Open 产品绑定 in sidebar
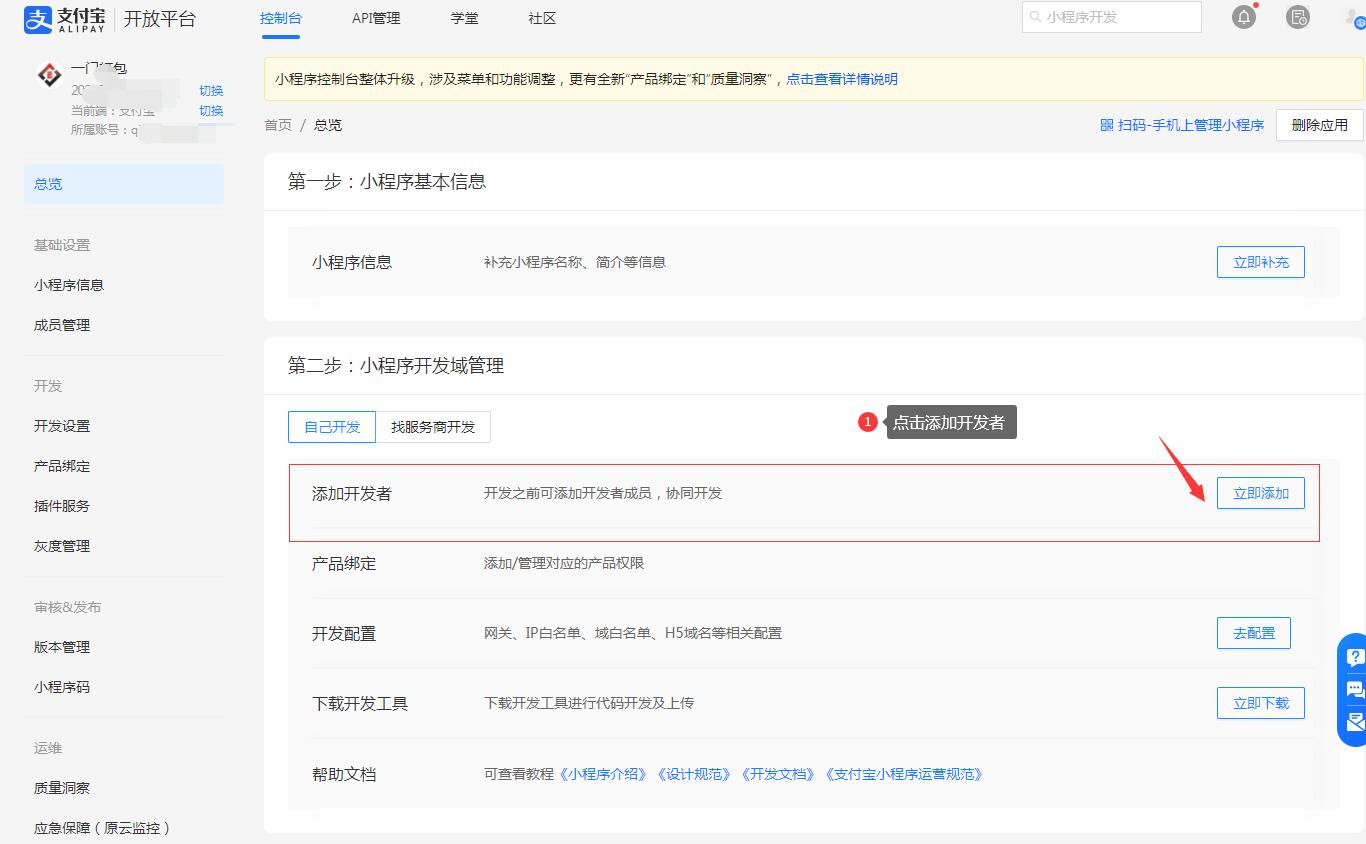 (x=62, y=466)
